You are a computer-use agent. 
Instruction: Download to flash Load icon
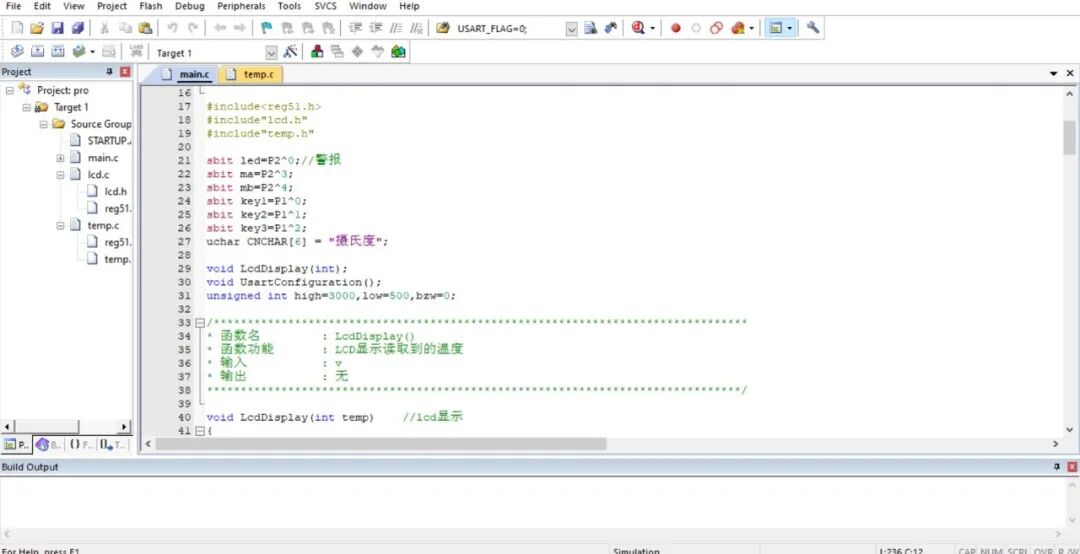(x=136, y=52)
